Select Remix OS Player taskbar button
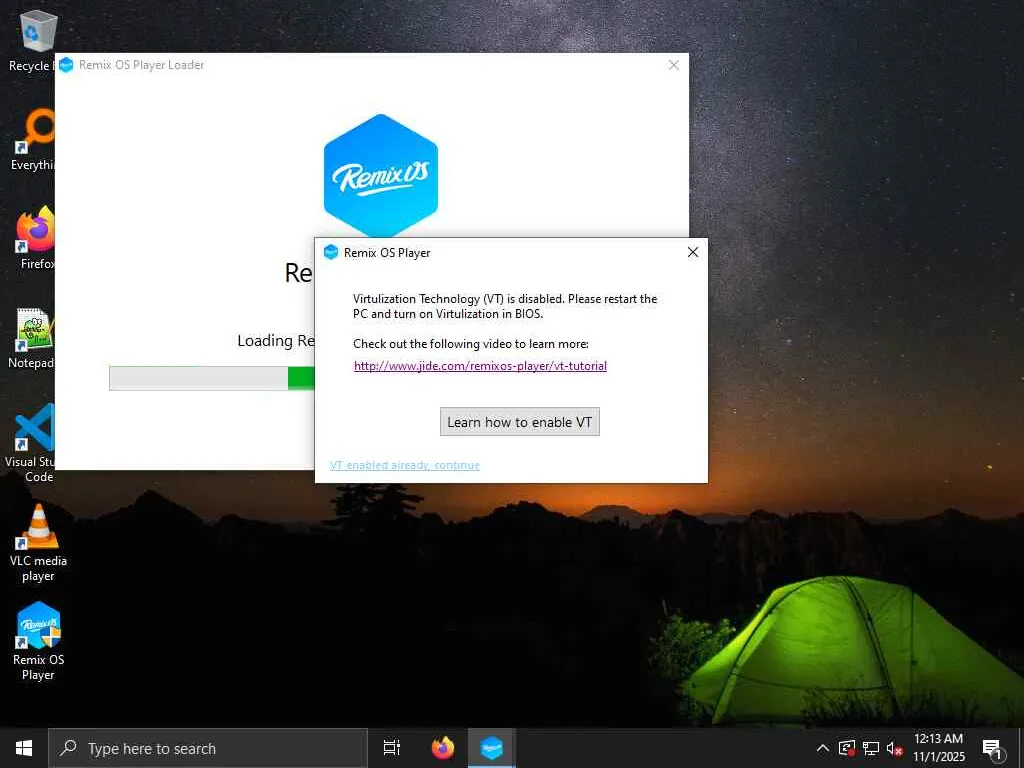The height and width of the screenshot is (768, 1024). (492, 748)
